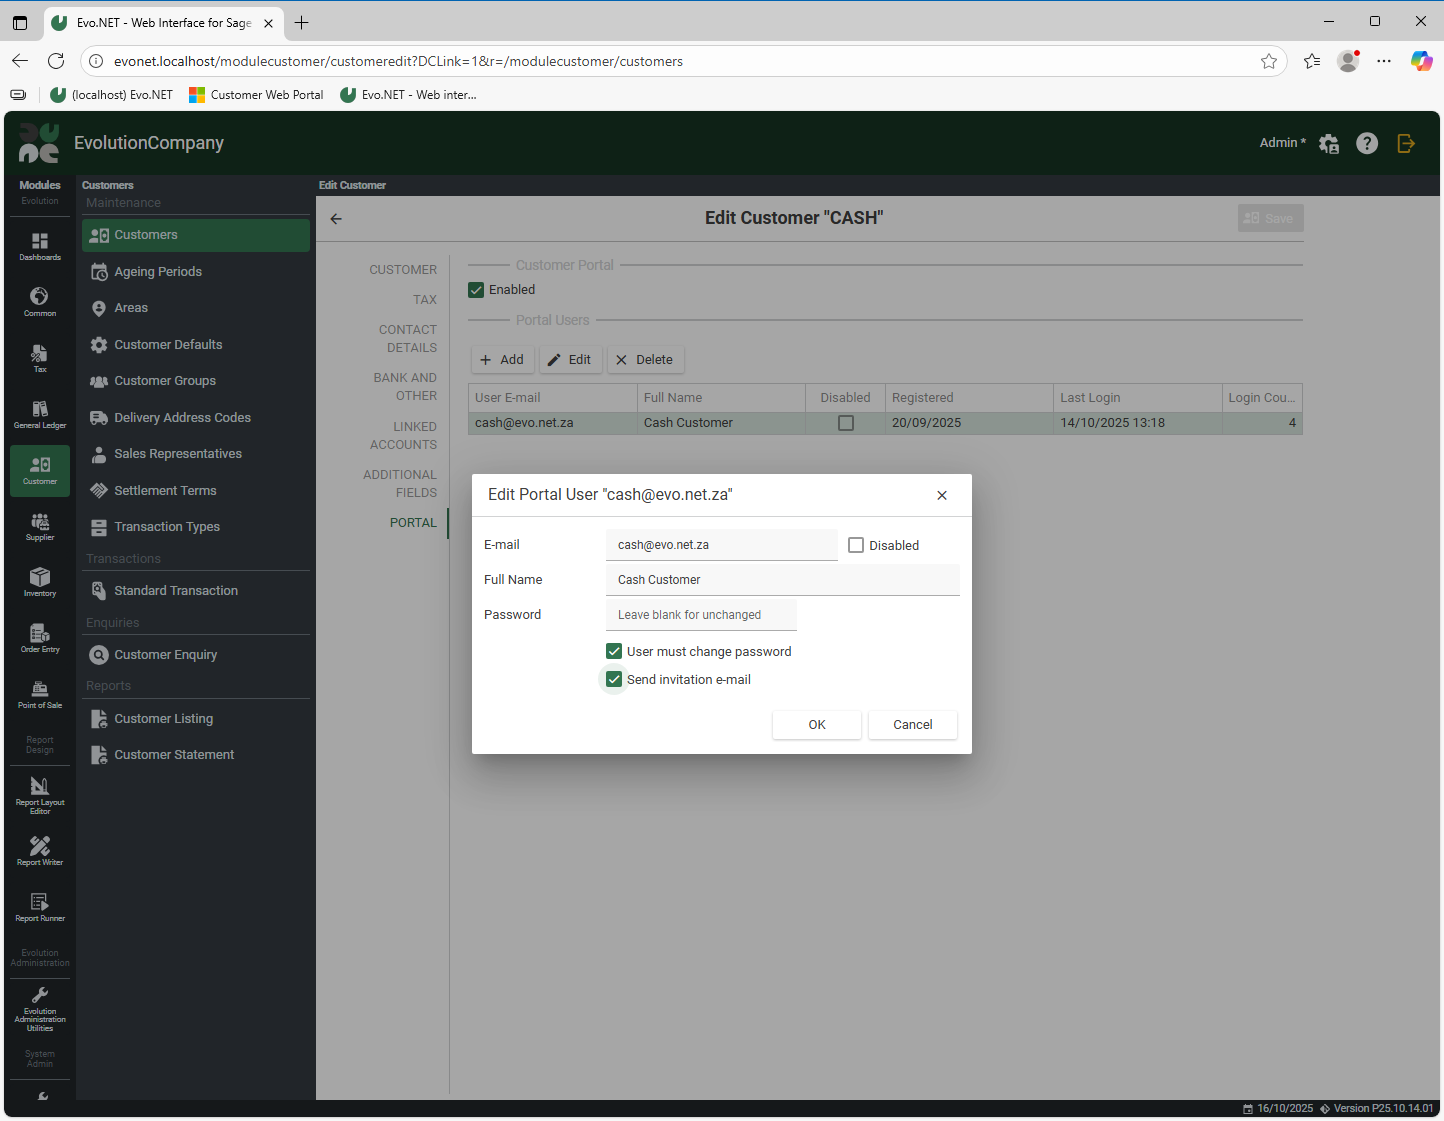
Task: Open the browser settings ellipsis menu
Action: pos(1383,61)
